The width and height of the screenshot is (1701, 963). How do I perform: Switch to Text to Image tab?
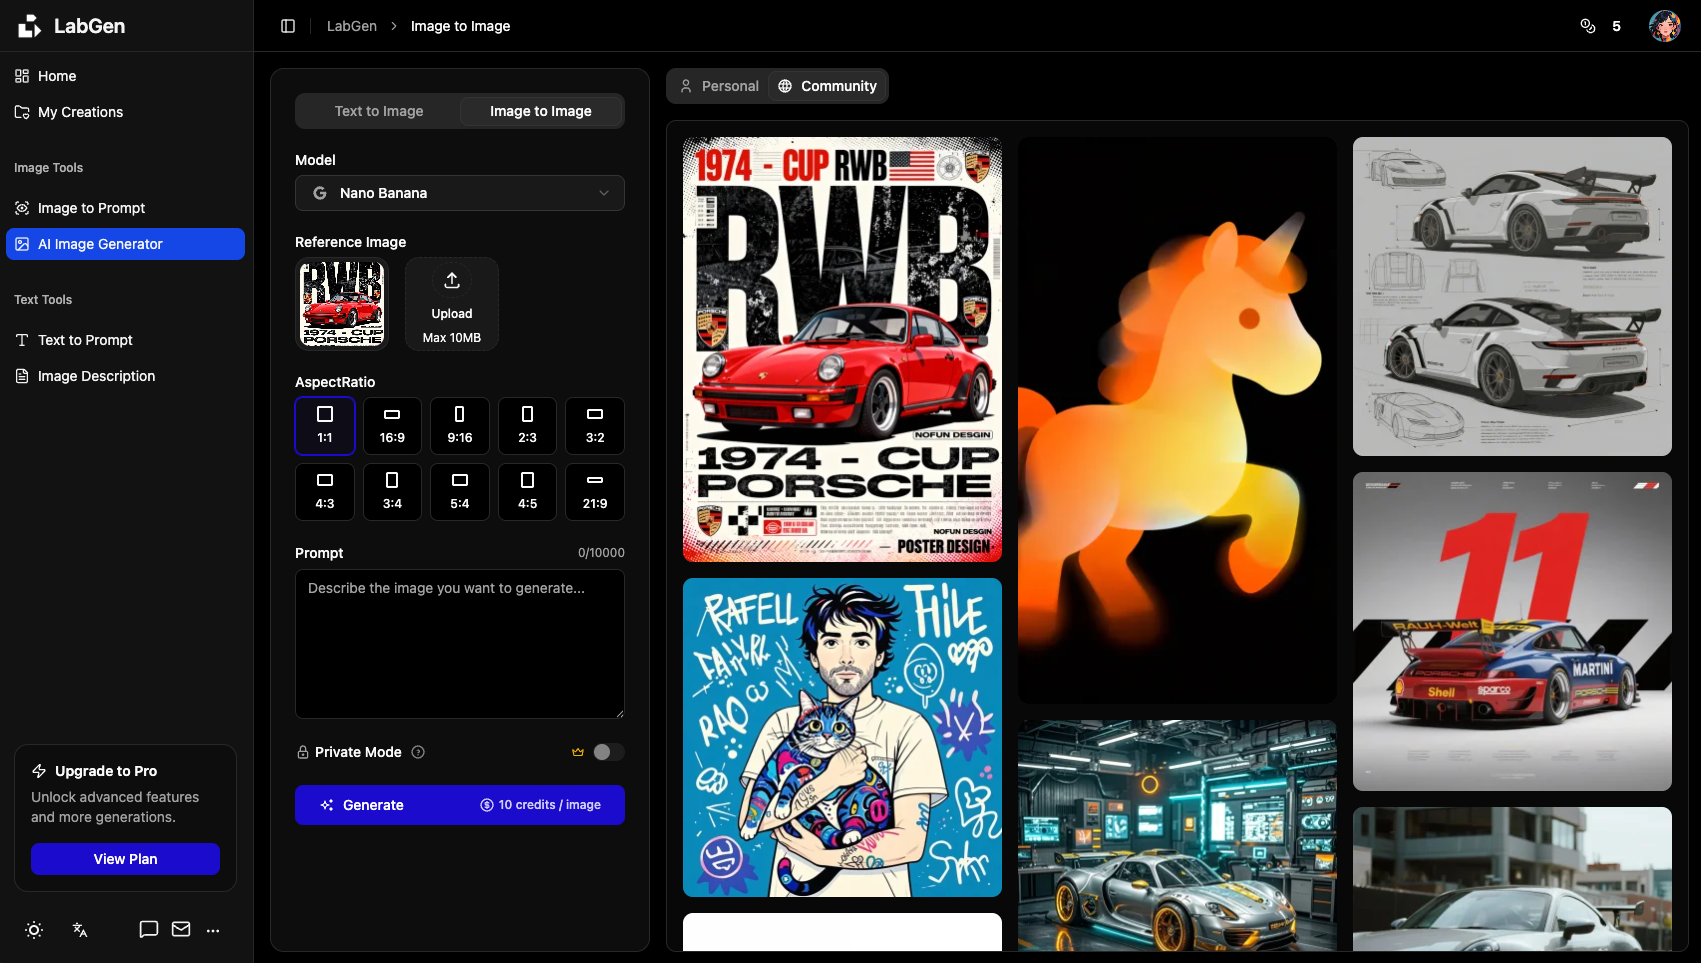tap(379, 111)
